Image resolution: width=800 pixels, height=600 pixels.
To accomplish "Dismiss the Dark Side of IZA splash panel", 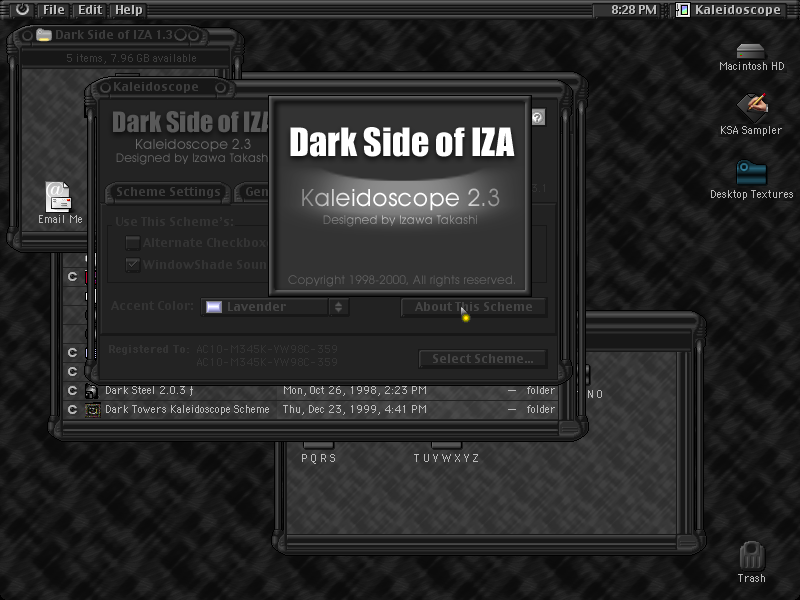I will pos(400,196).
